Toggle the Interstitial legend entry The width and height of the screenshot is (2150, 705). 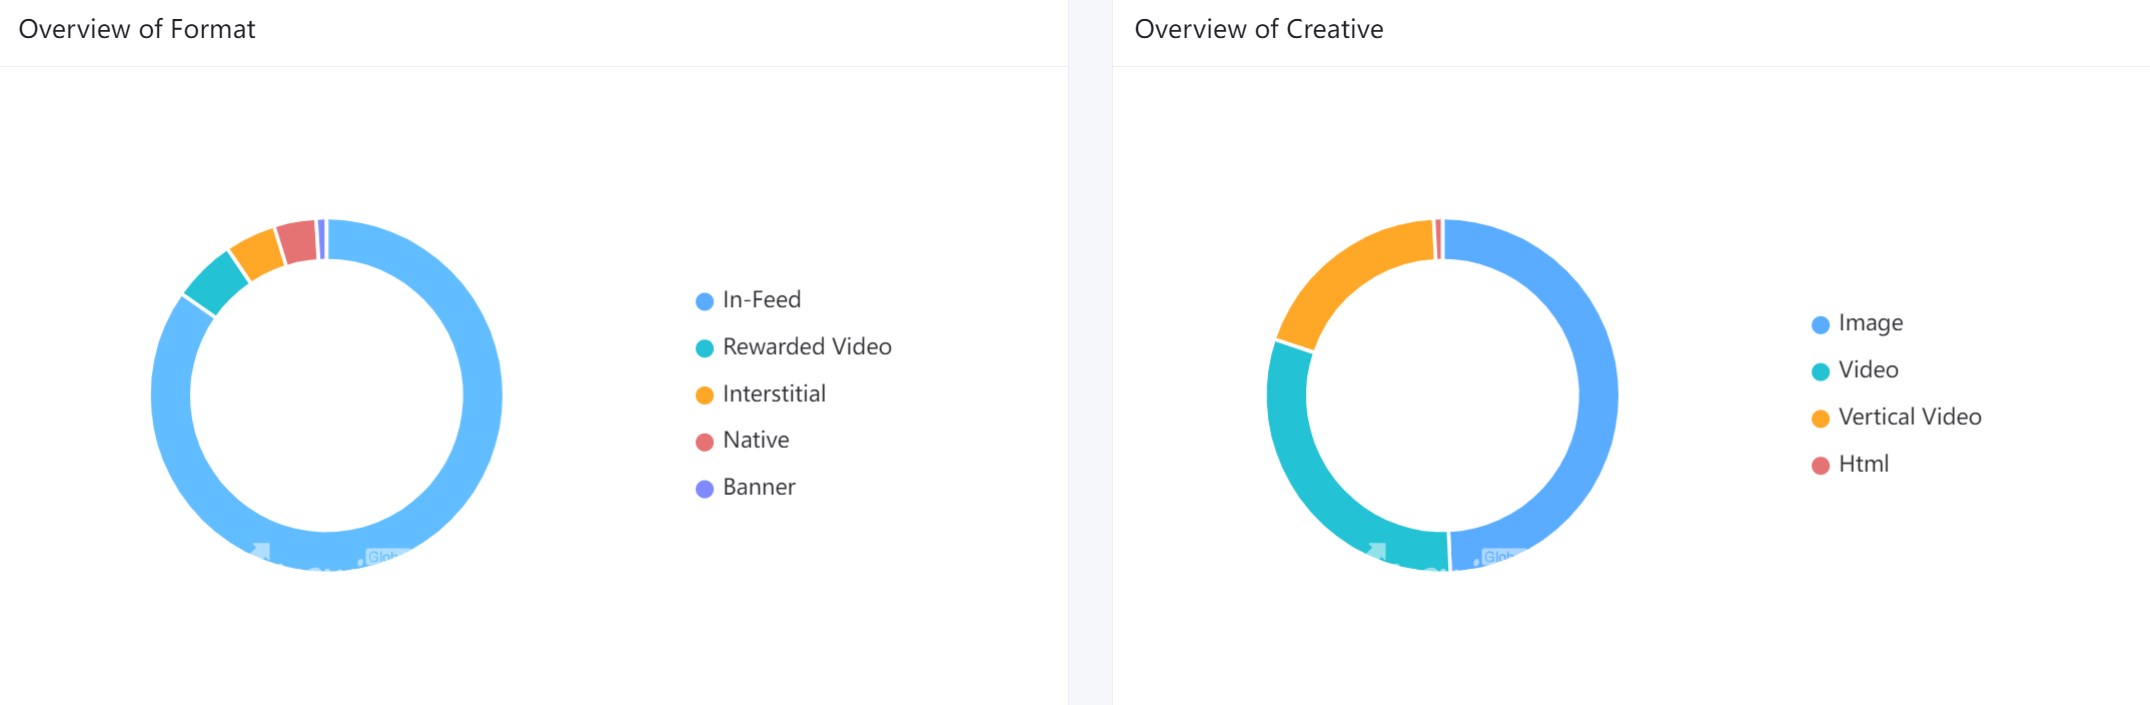760,394
